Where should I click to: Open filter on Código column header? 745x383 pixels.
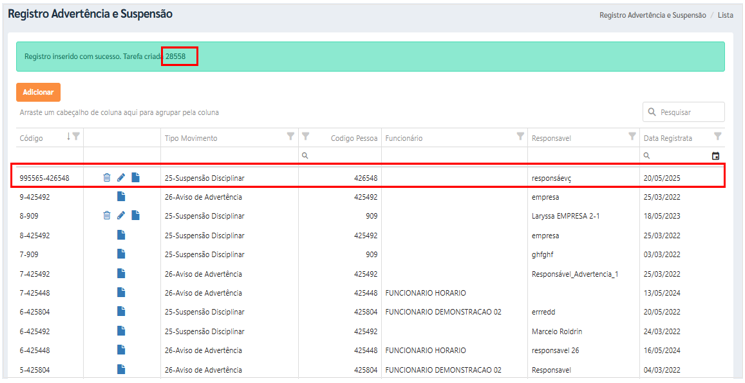(x=76, y=137)
